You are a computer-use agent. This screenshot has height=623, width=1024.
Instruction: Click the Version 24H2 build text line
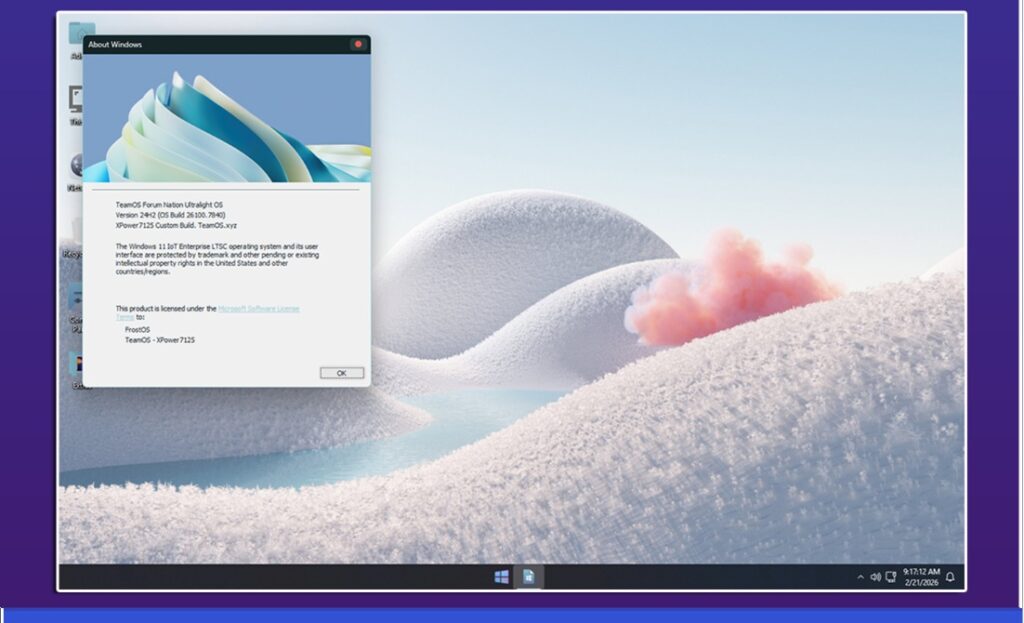tap(171, 215)
